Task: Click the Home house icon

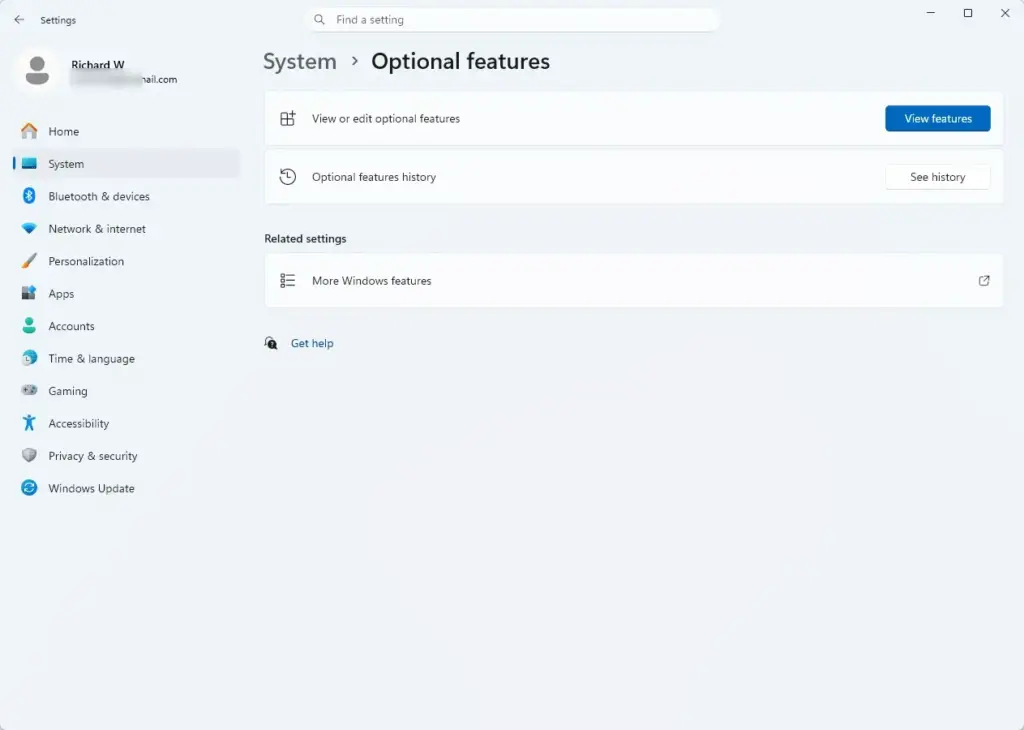Action: 29,131
